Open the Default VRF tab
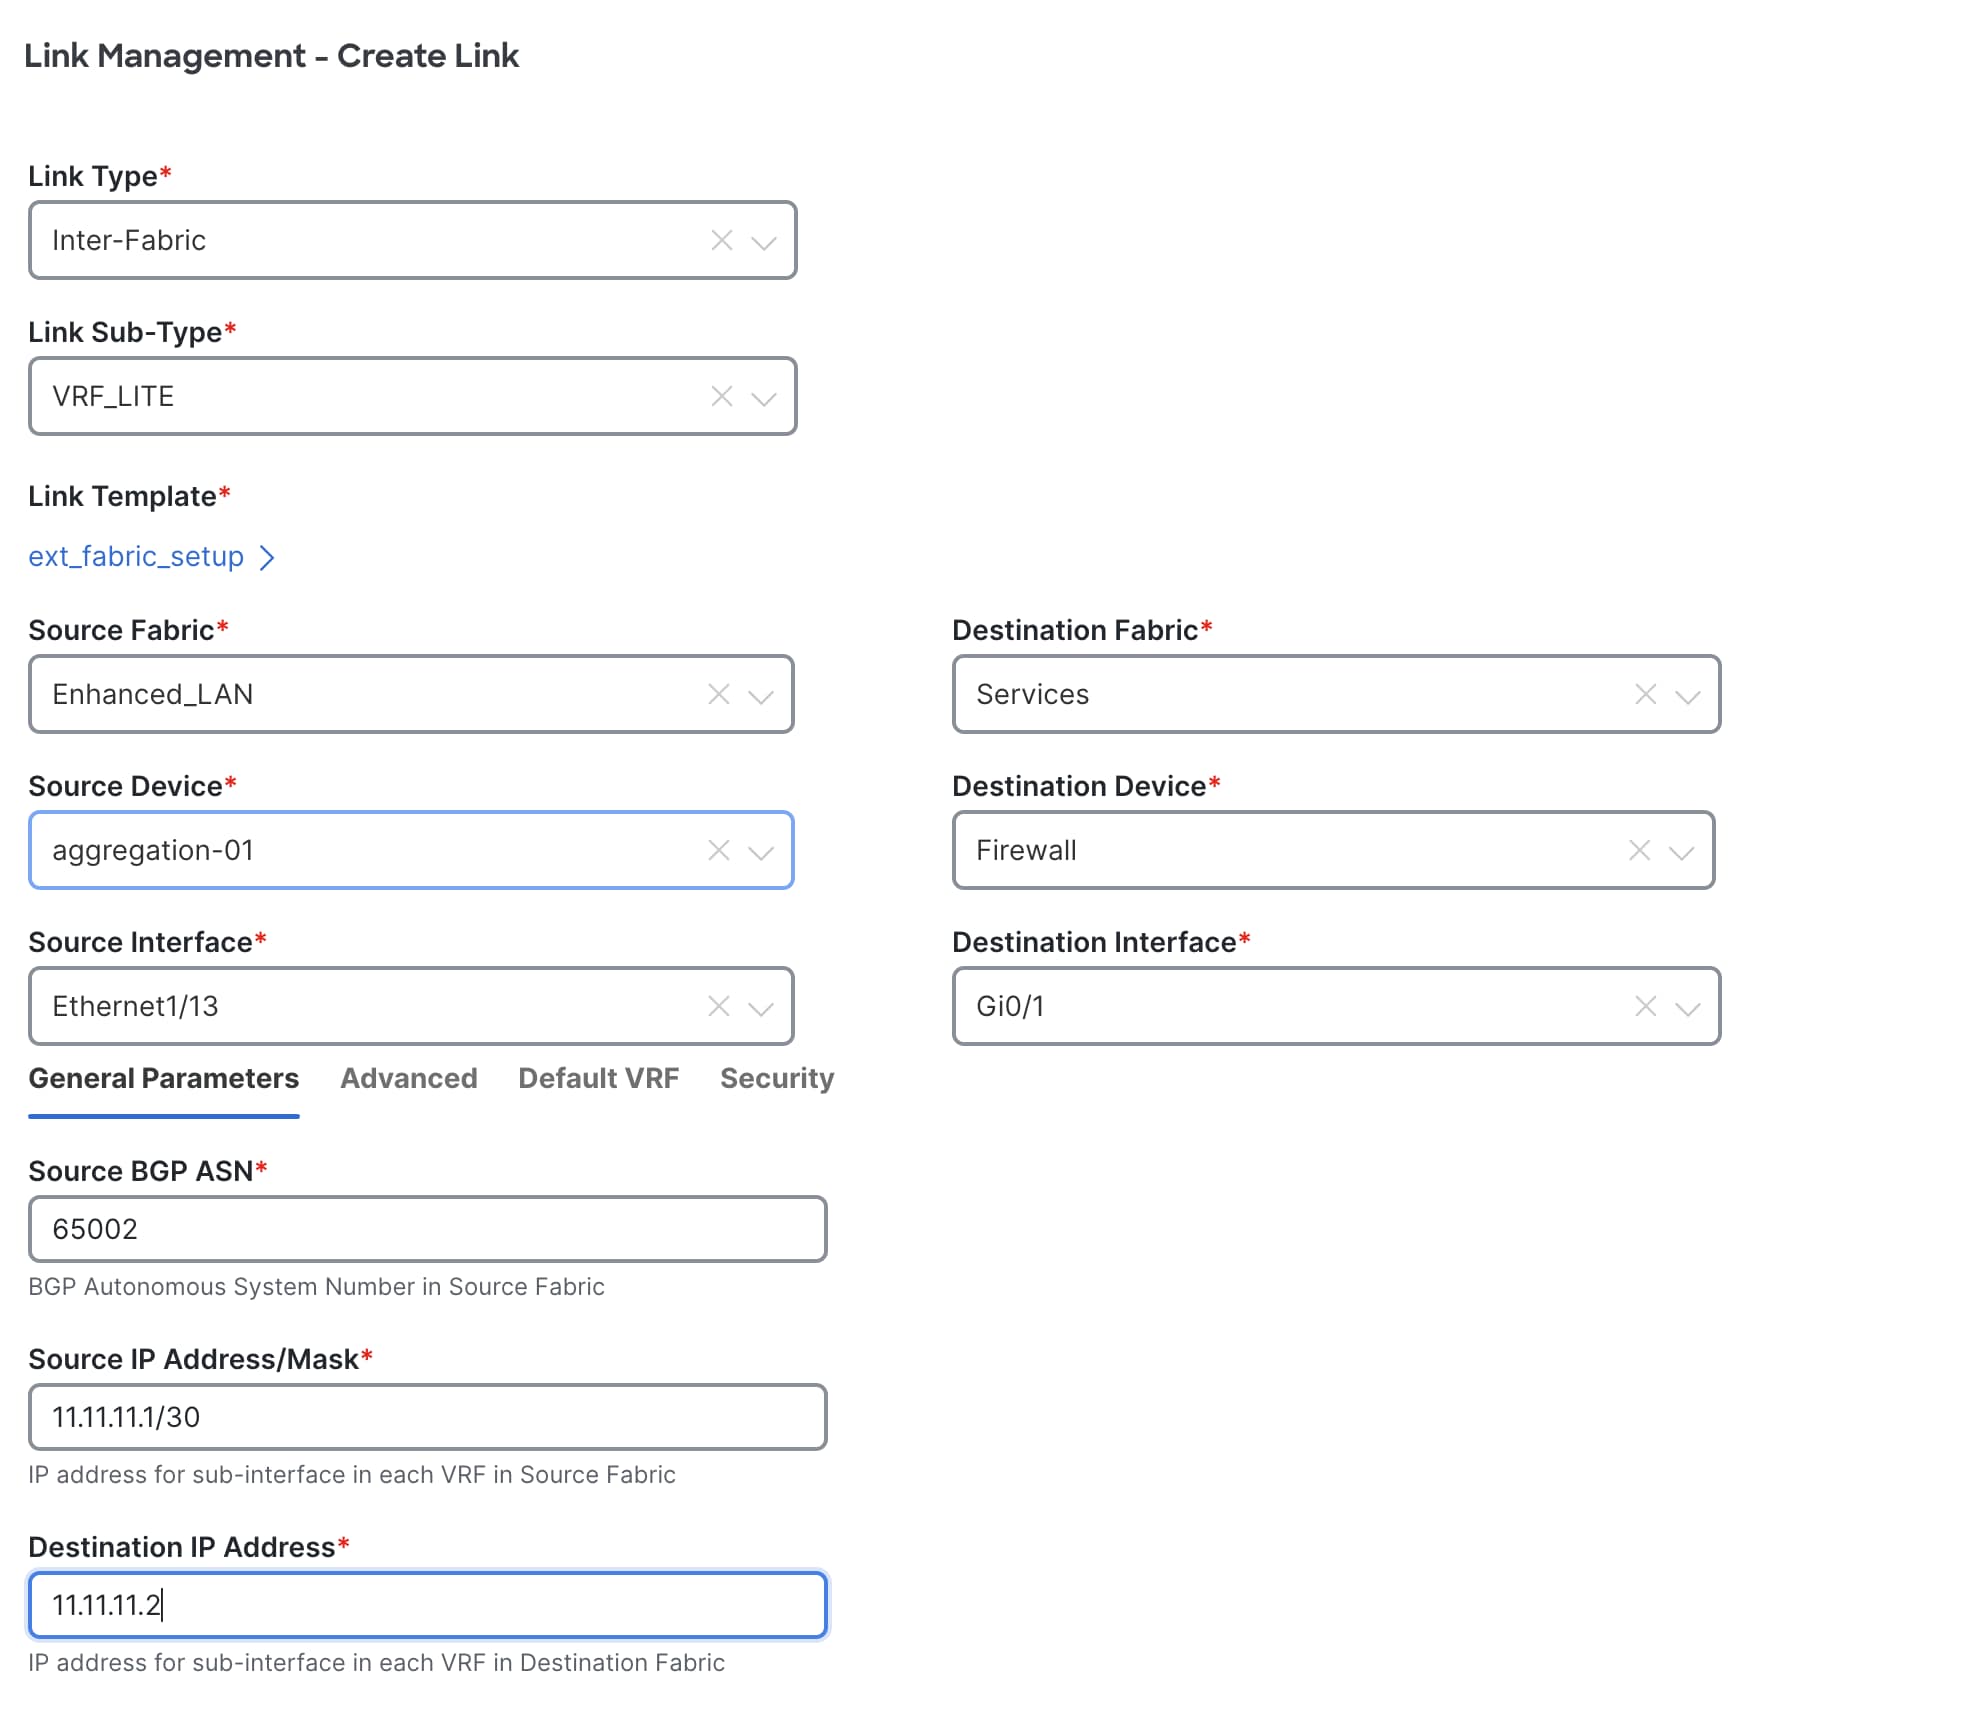Image resolution: width=1970 pixels, height=1710 pixels. point(598,1078)
